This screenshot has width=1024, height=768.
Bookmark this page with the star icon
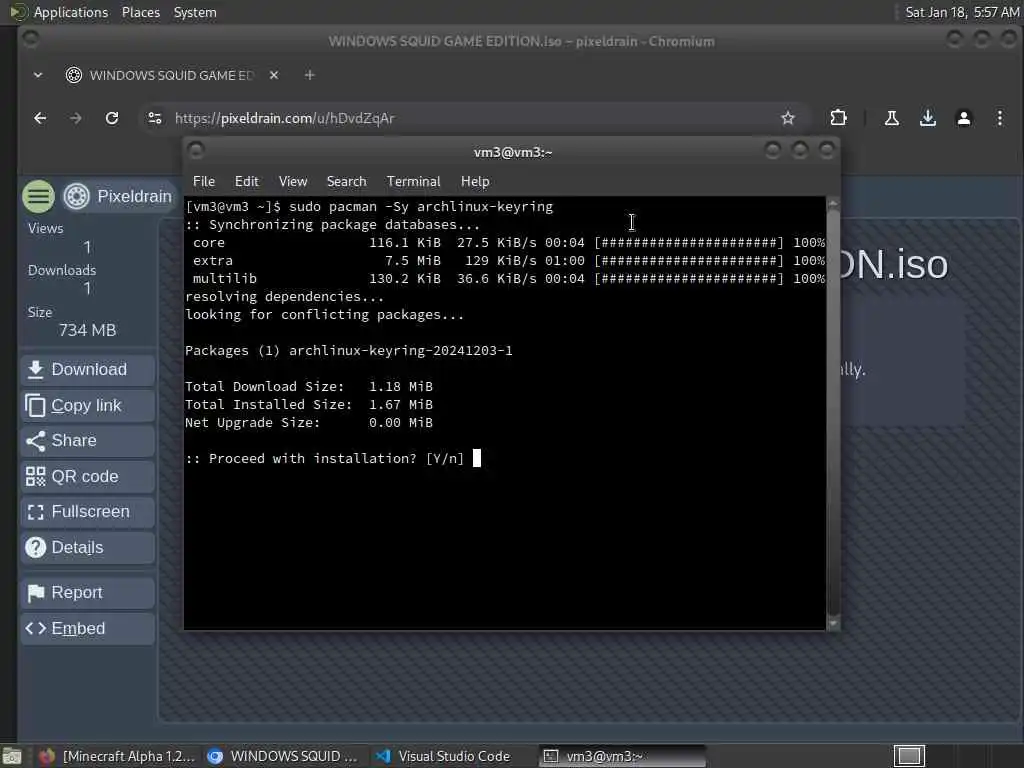pyautogui.click(x=788, y=118)
